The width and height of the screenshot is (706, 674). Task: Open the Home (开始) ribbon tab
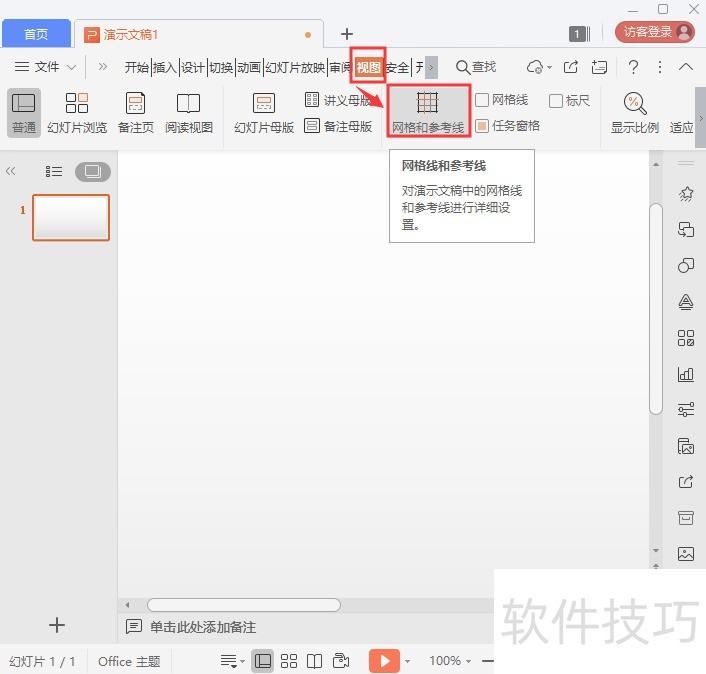(137, 67)
